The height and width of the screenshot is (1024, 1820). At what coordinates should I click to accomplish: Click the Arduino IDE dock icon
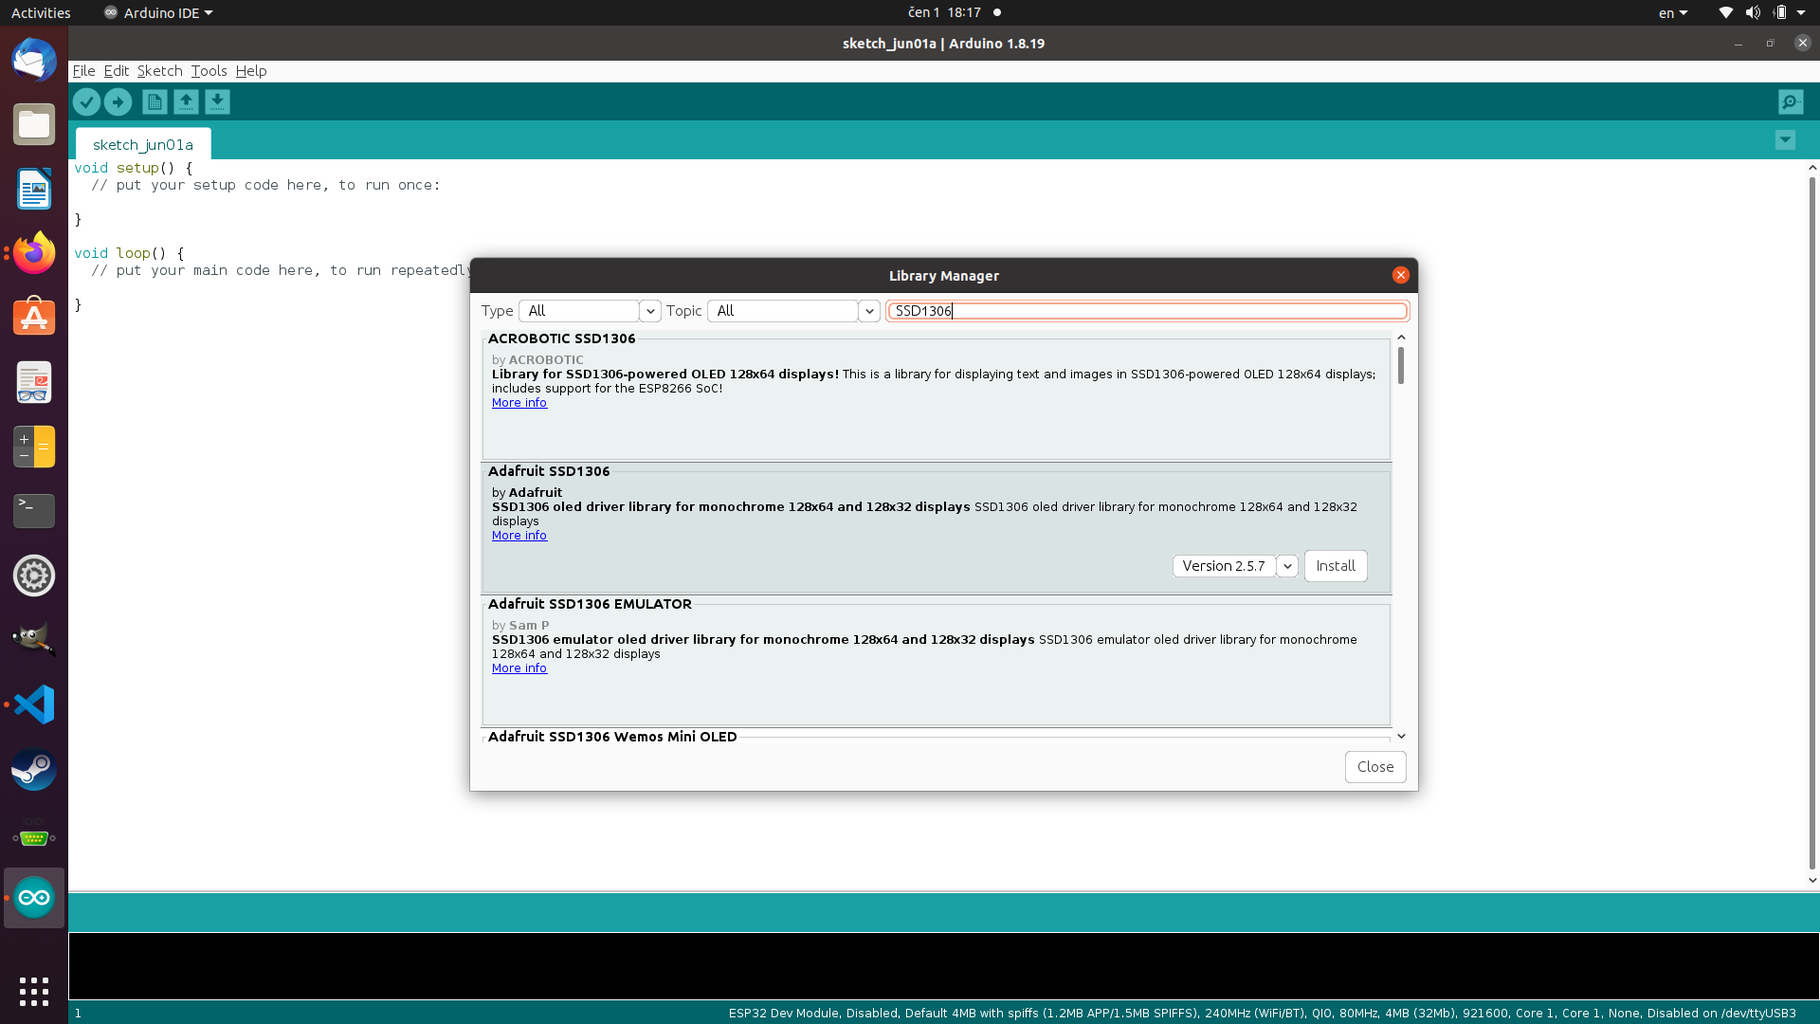coord(34,898)
